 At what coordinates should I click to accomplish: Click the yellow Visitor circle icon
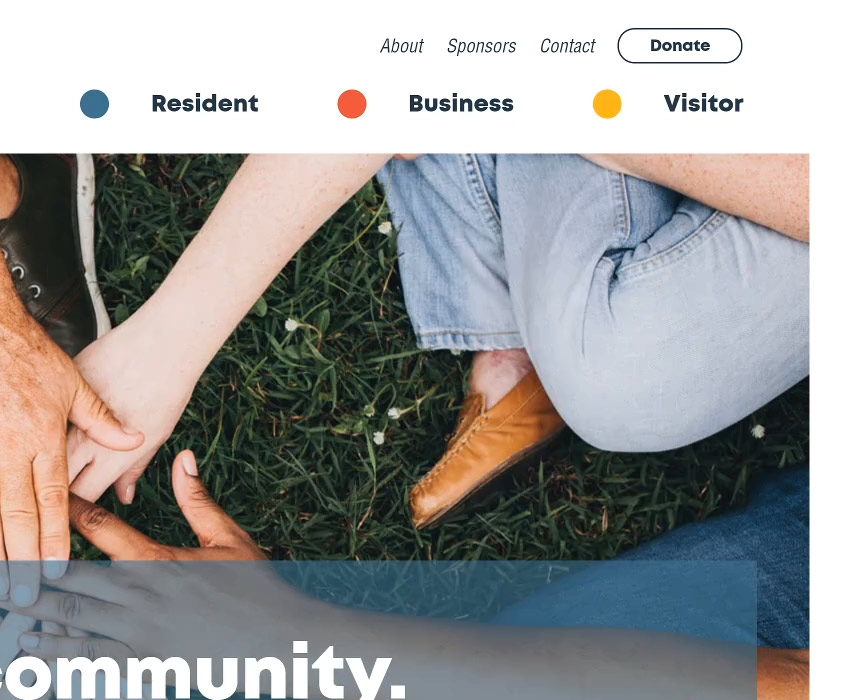tap(607, 104)
